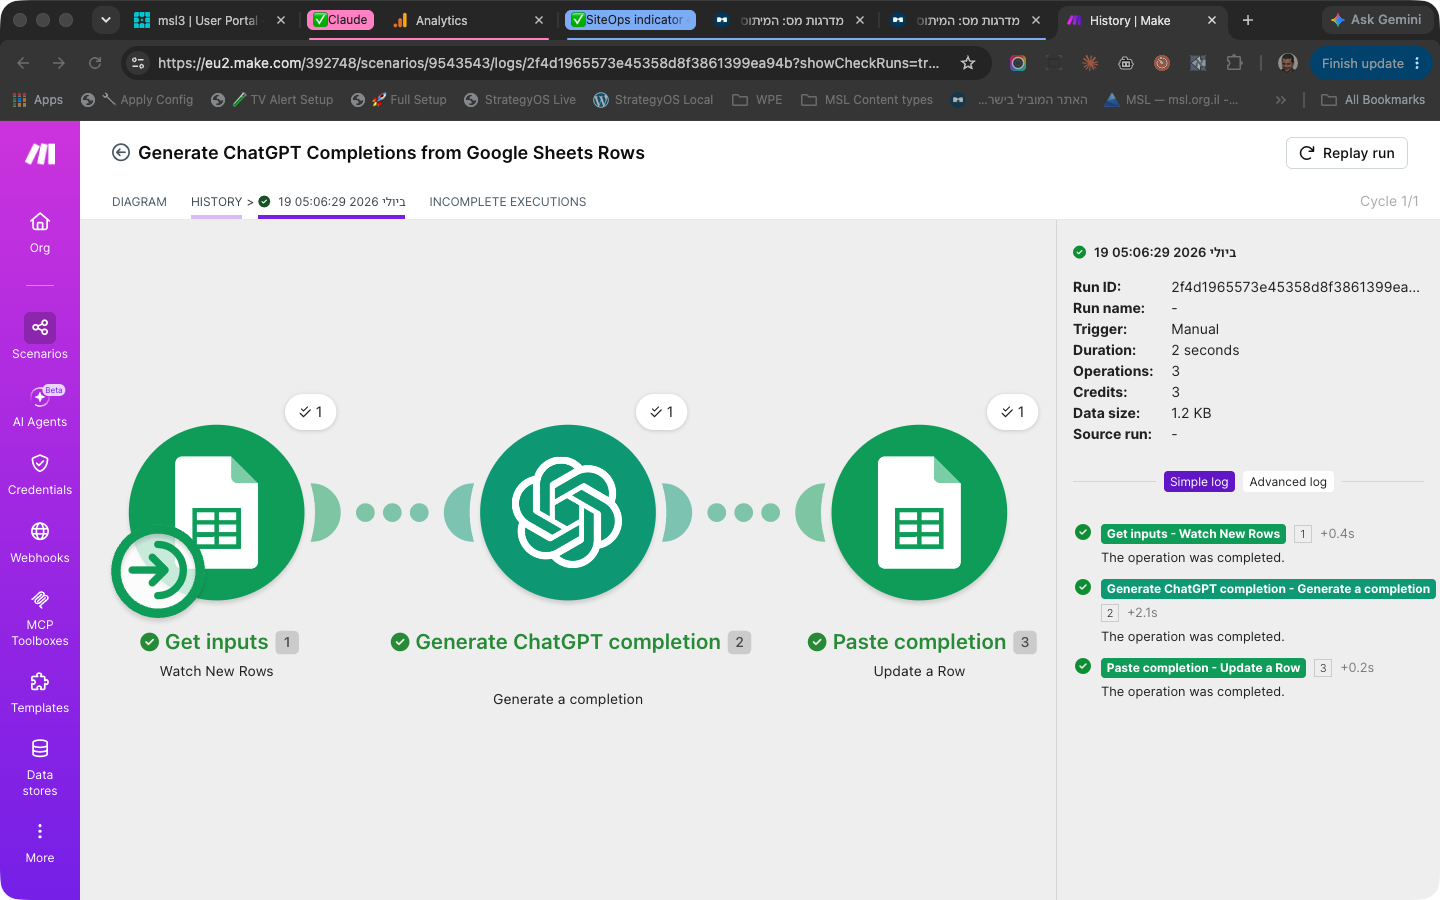The image size is (1440, 900).
Task: Click the '2 seconds' duration value
Action: click(x=1205, y=350)
